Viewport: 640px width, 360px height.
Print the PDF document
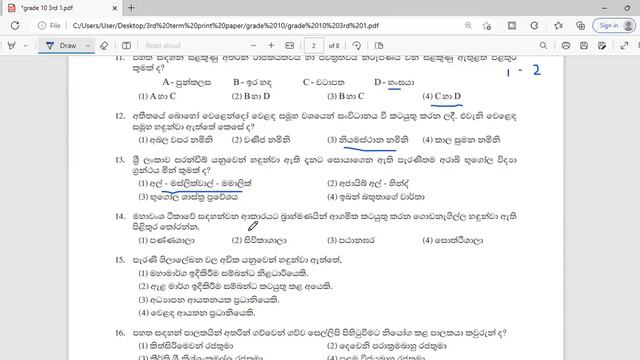[566, 46]
